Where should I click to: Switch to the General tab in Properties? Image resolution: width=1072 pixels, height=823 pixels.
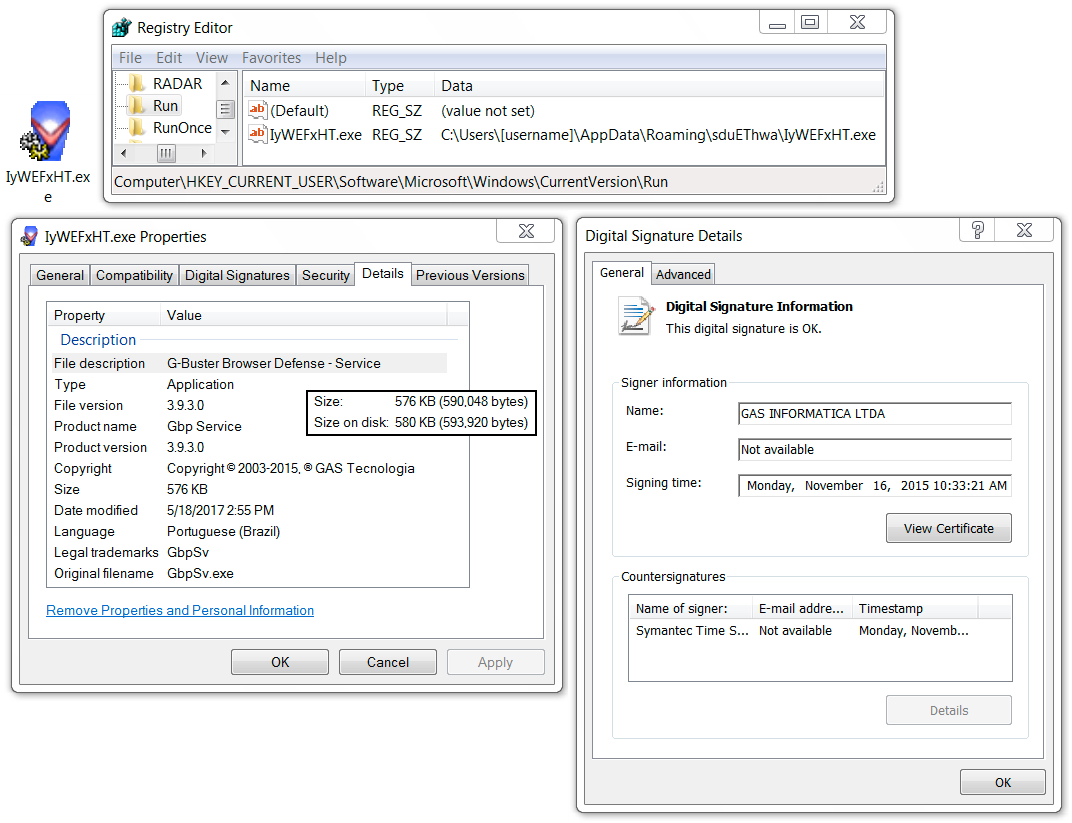point(60,275)
